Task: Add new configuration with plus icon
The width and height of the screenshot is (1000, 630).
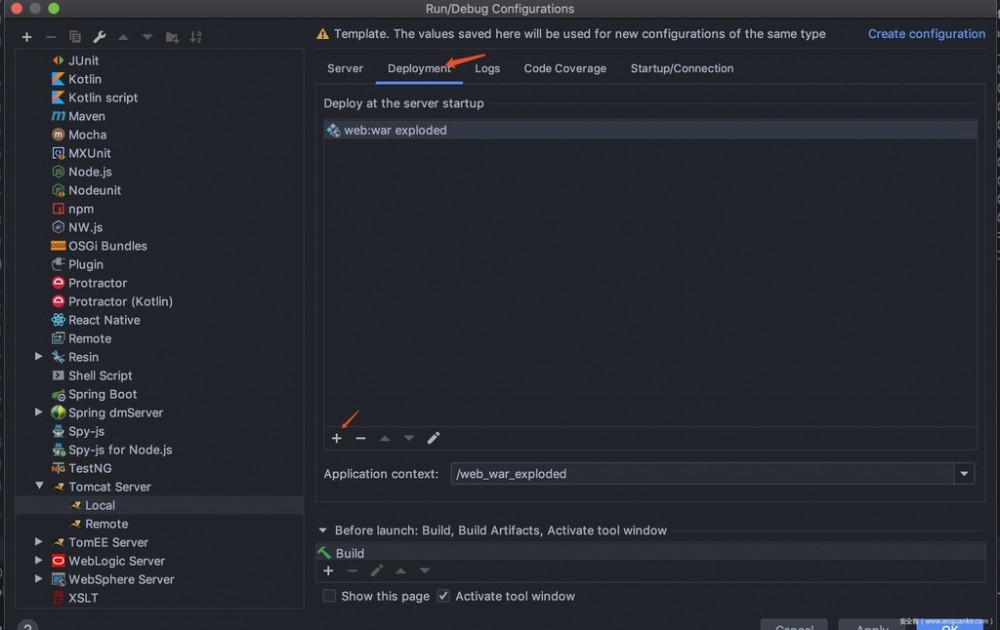Action: [x=26, y=37]
